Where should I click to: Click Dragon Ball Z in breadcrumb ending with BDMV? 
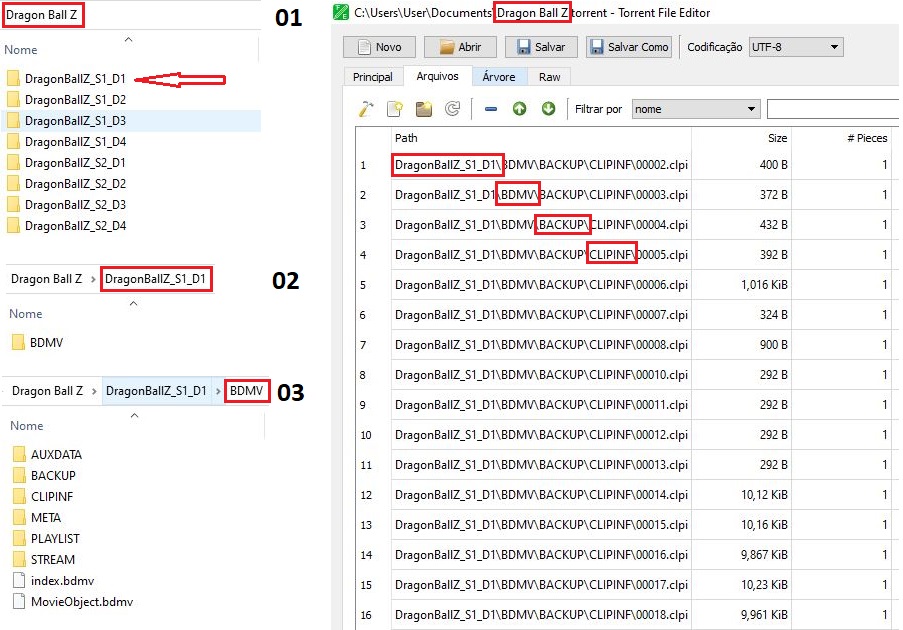pos(47,391)
